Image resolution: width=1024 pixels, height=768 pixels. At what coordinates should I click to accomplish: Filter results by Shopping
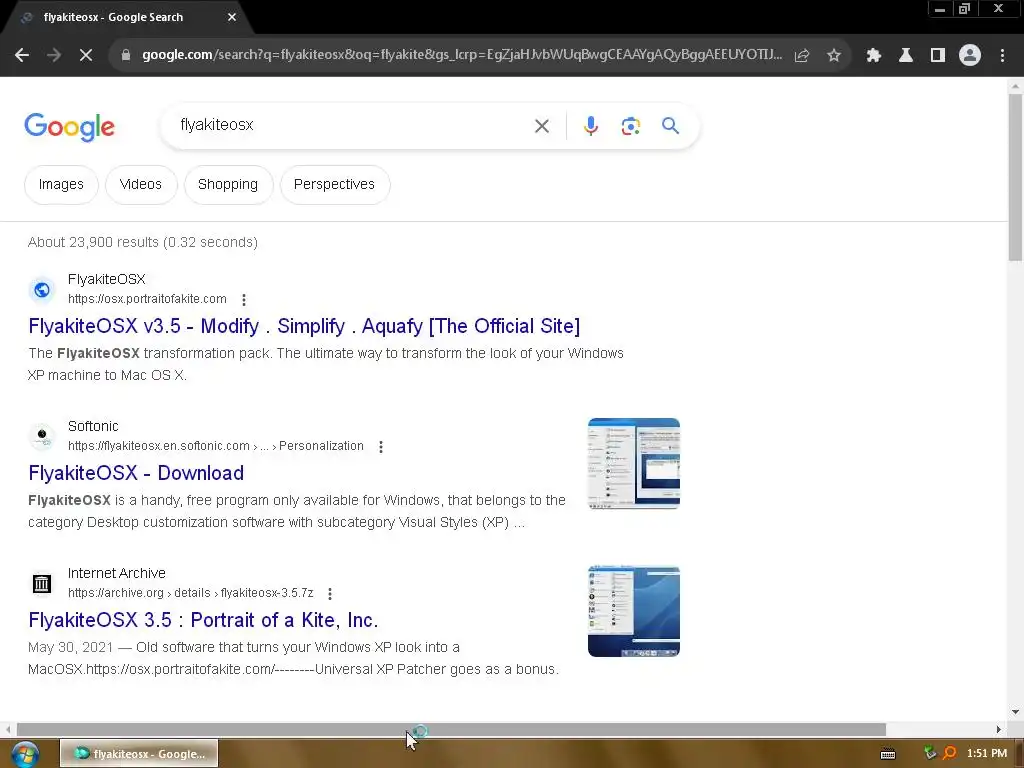click(x=228, y=185)
